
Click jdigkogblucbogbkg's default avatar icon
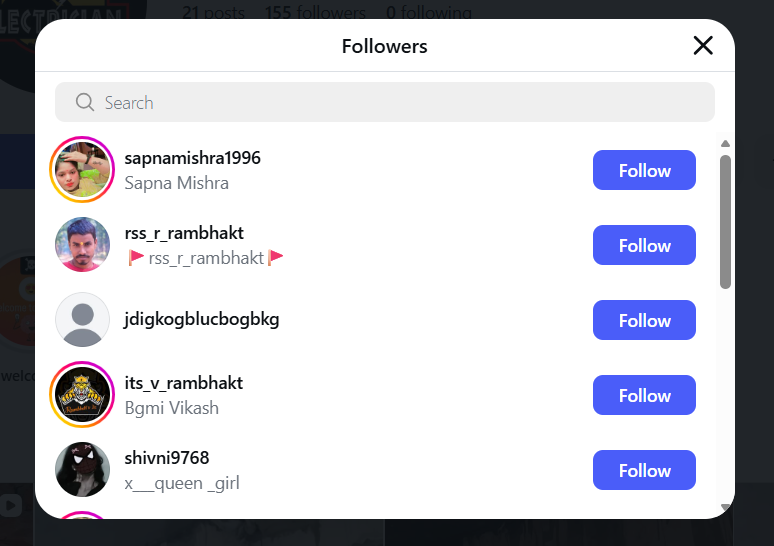pyautogui.click(x=82, y=320)
